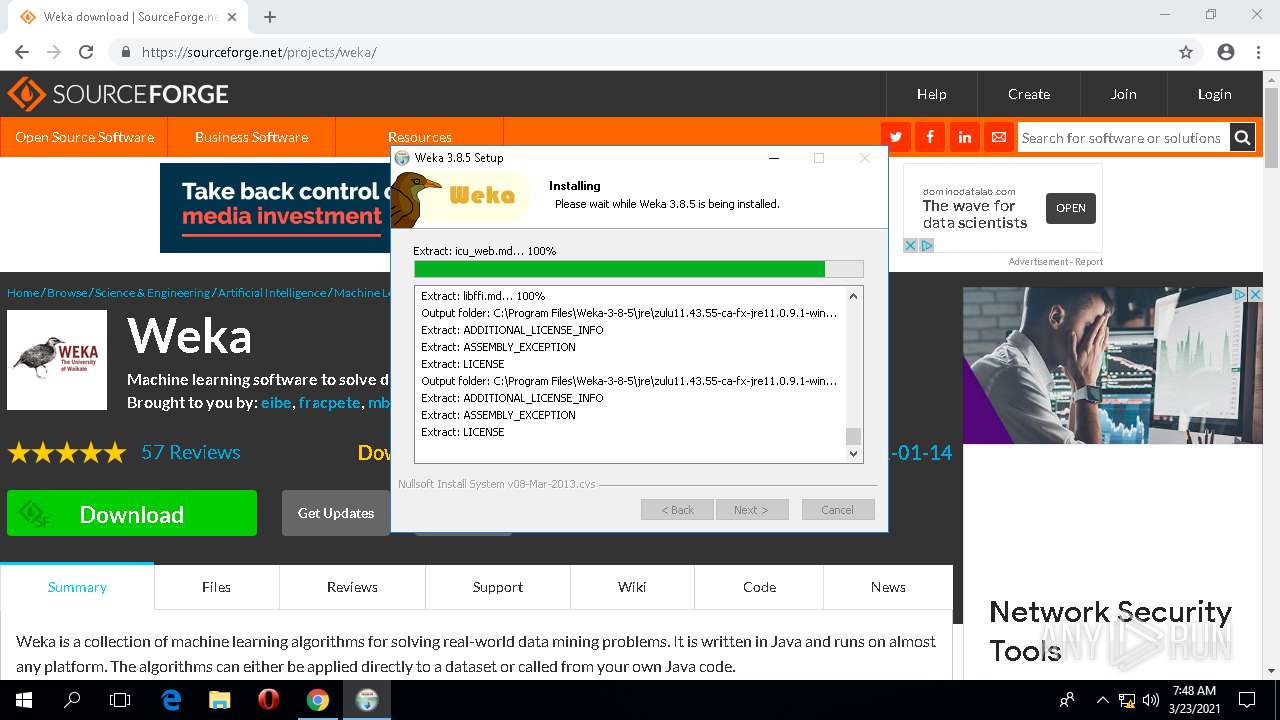Viewport: 1280px width, 720px height.
Task: Open Task View on taskbar
Action: point(120,700)
